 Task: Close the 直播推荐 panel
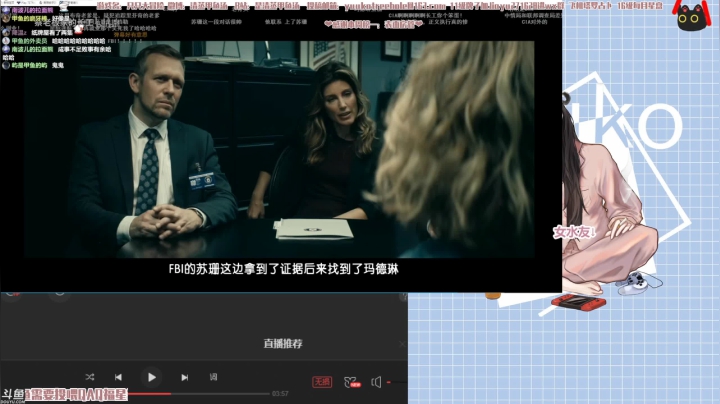coord(402,343)
